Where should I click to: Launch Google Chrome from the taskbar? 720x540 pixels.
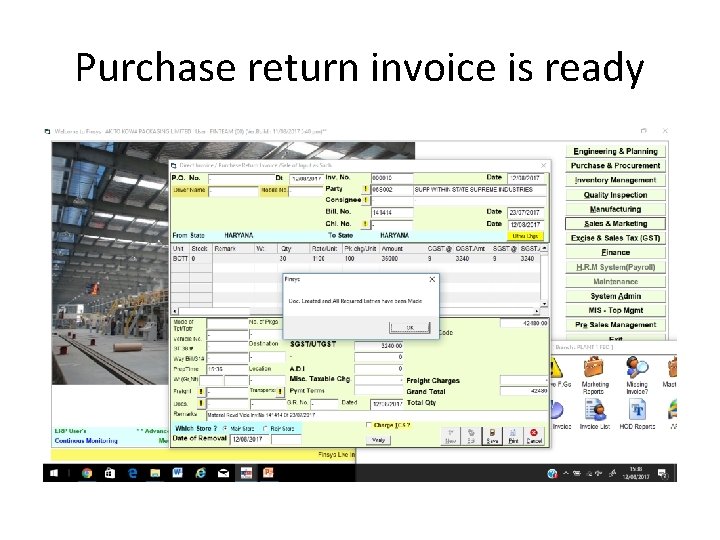(87, 473)
